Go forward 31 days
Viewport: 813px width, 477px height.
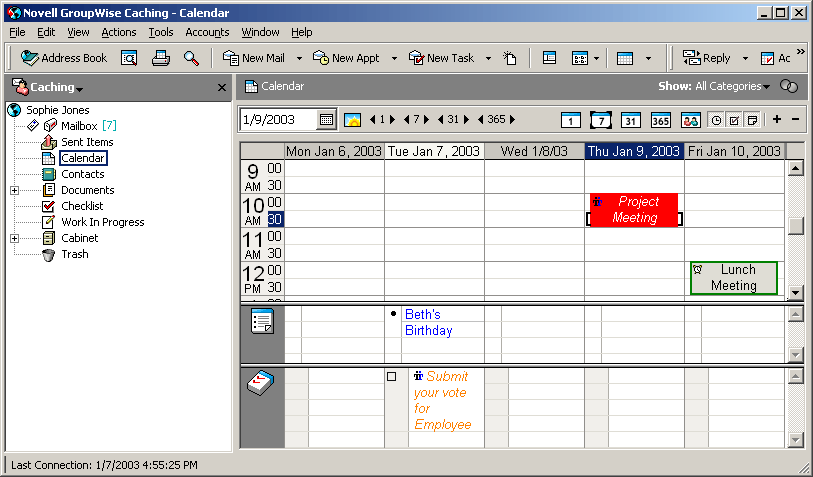pyautogui.click(x=467, y=120)
